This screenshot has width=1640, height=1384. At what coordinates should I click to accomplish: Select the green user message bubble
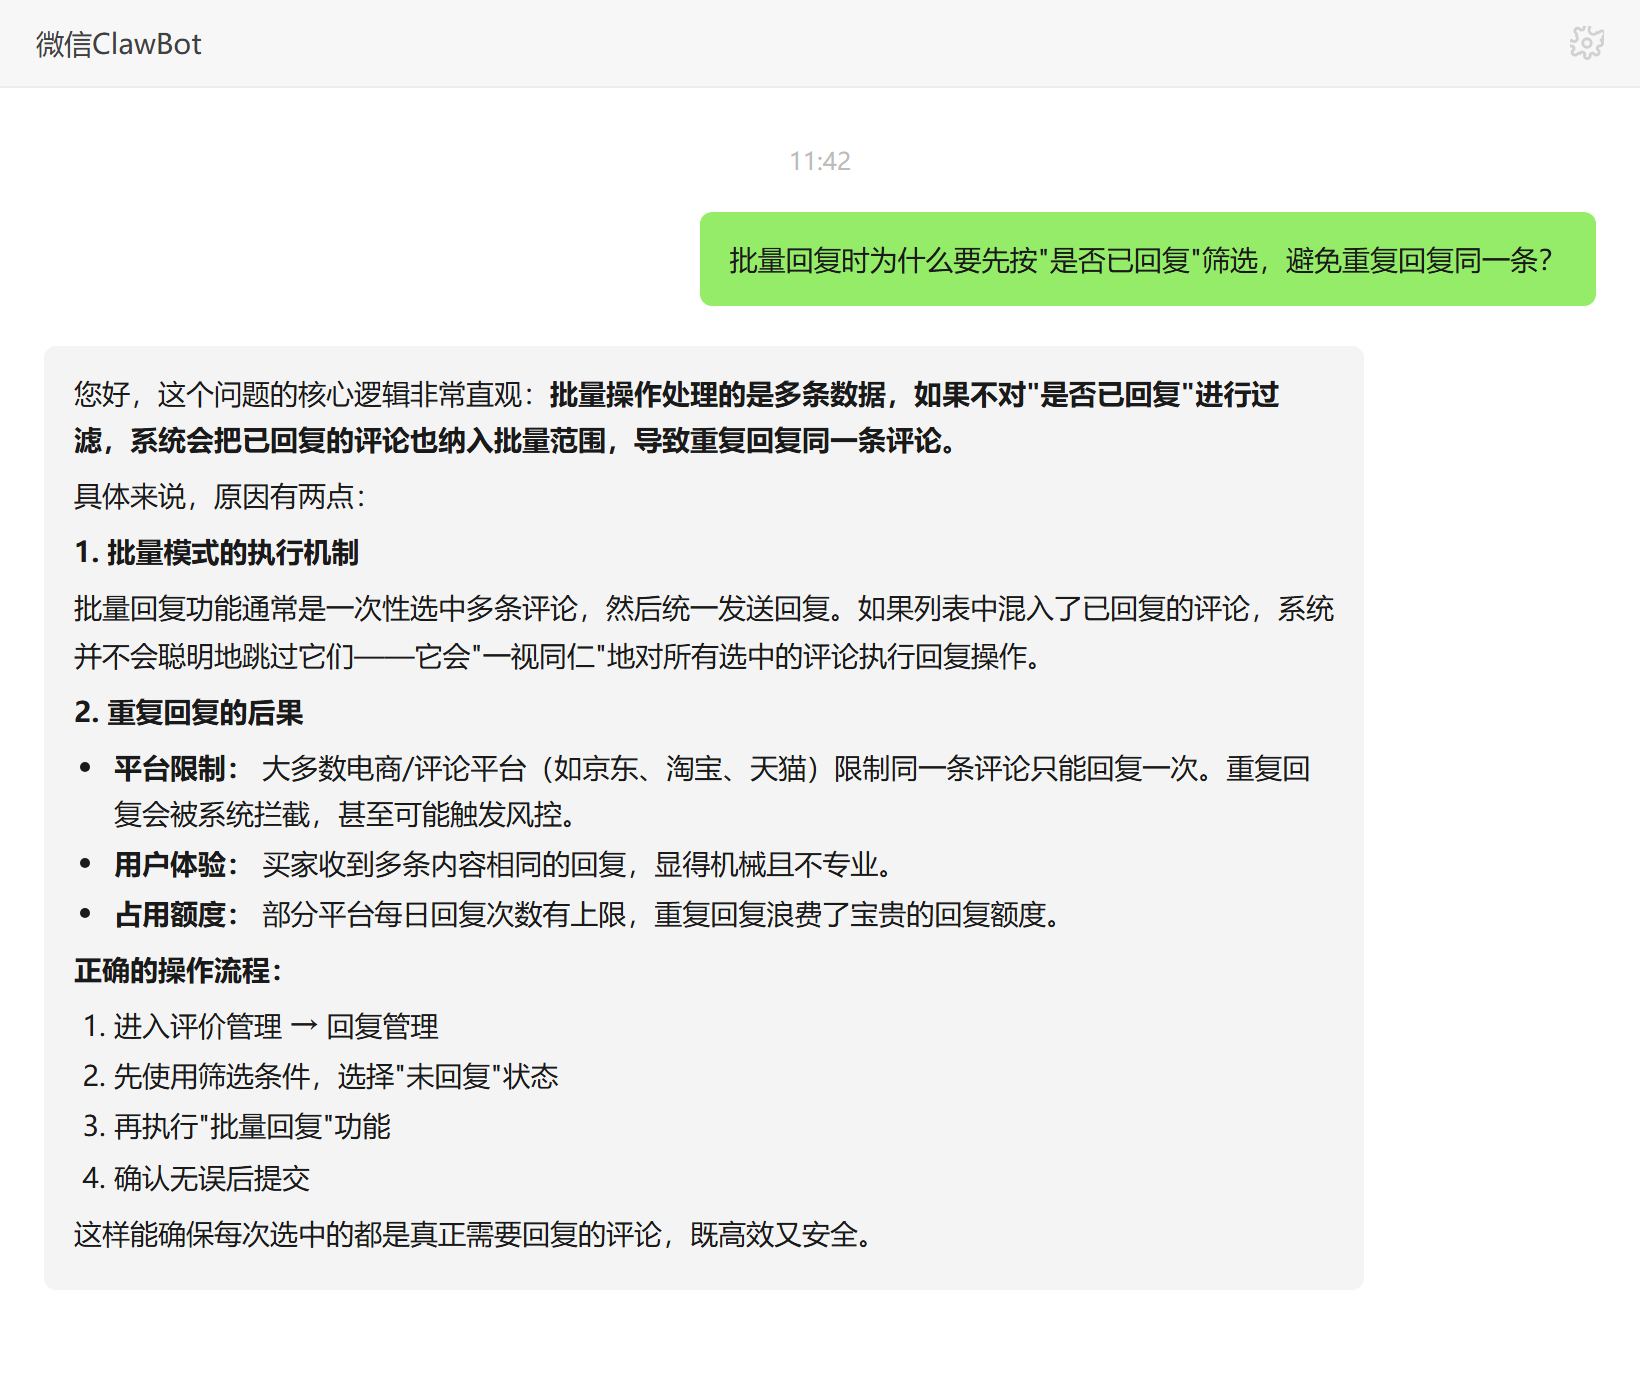(x=1147, y=259)
